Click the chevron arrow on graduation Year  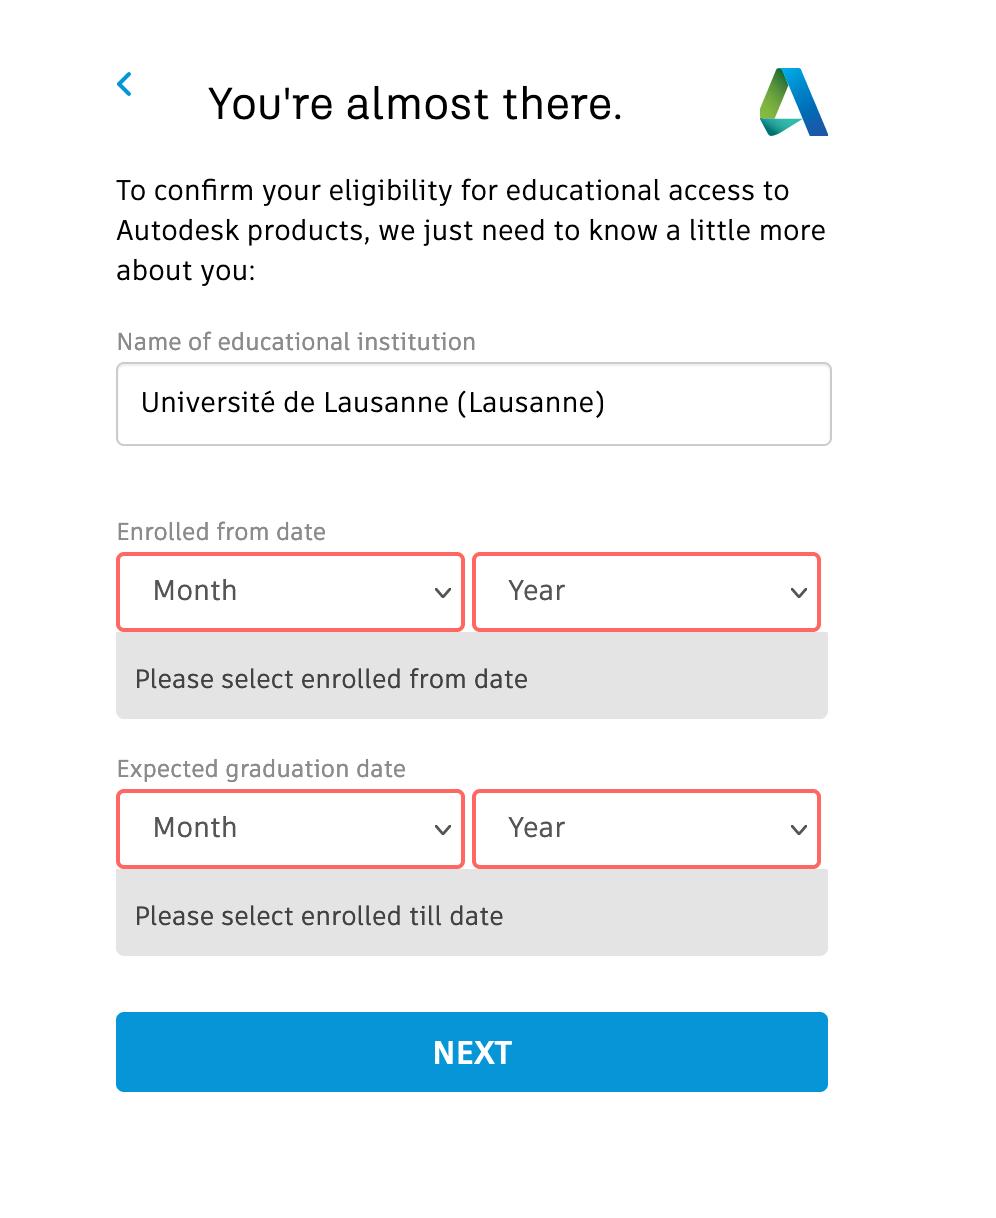click(798, 830)
